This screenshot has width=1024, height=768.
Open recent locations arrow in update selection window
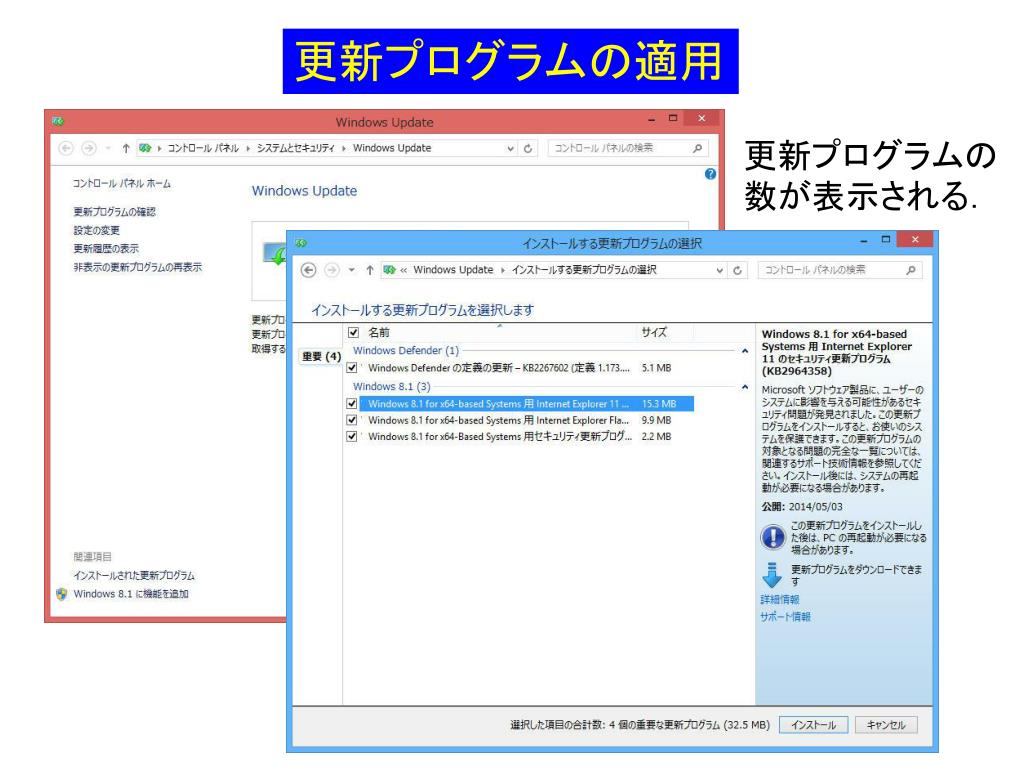[x=351, y=270]
